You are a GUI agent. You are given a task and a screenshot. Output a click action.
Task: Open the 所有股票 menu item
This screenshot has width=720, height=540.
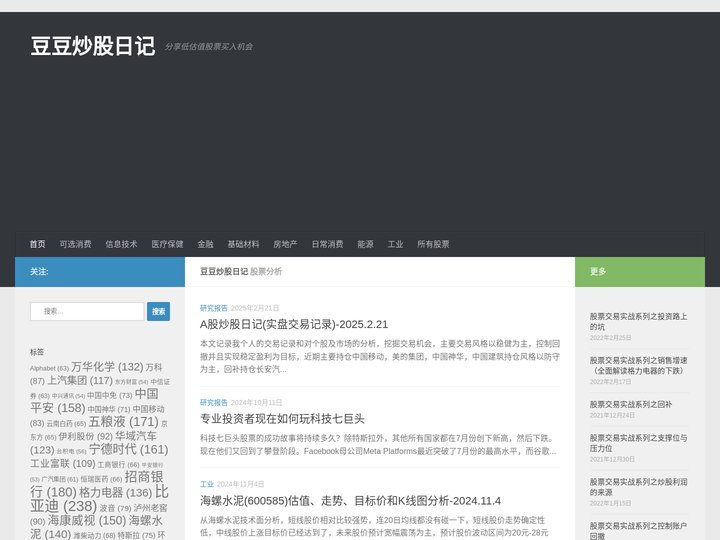433,244
